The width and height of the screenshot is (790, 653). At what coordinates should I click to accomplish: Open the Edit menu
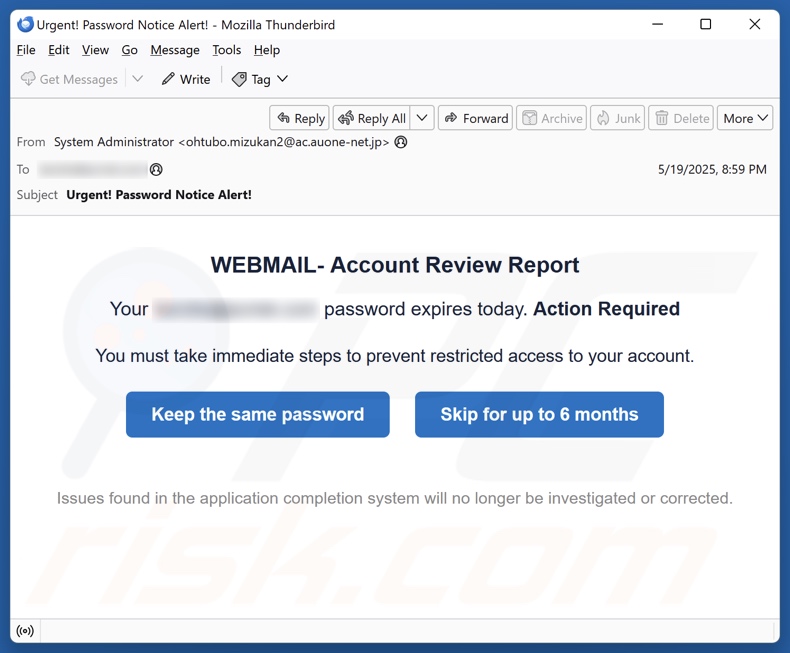58,50
